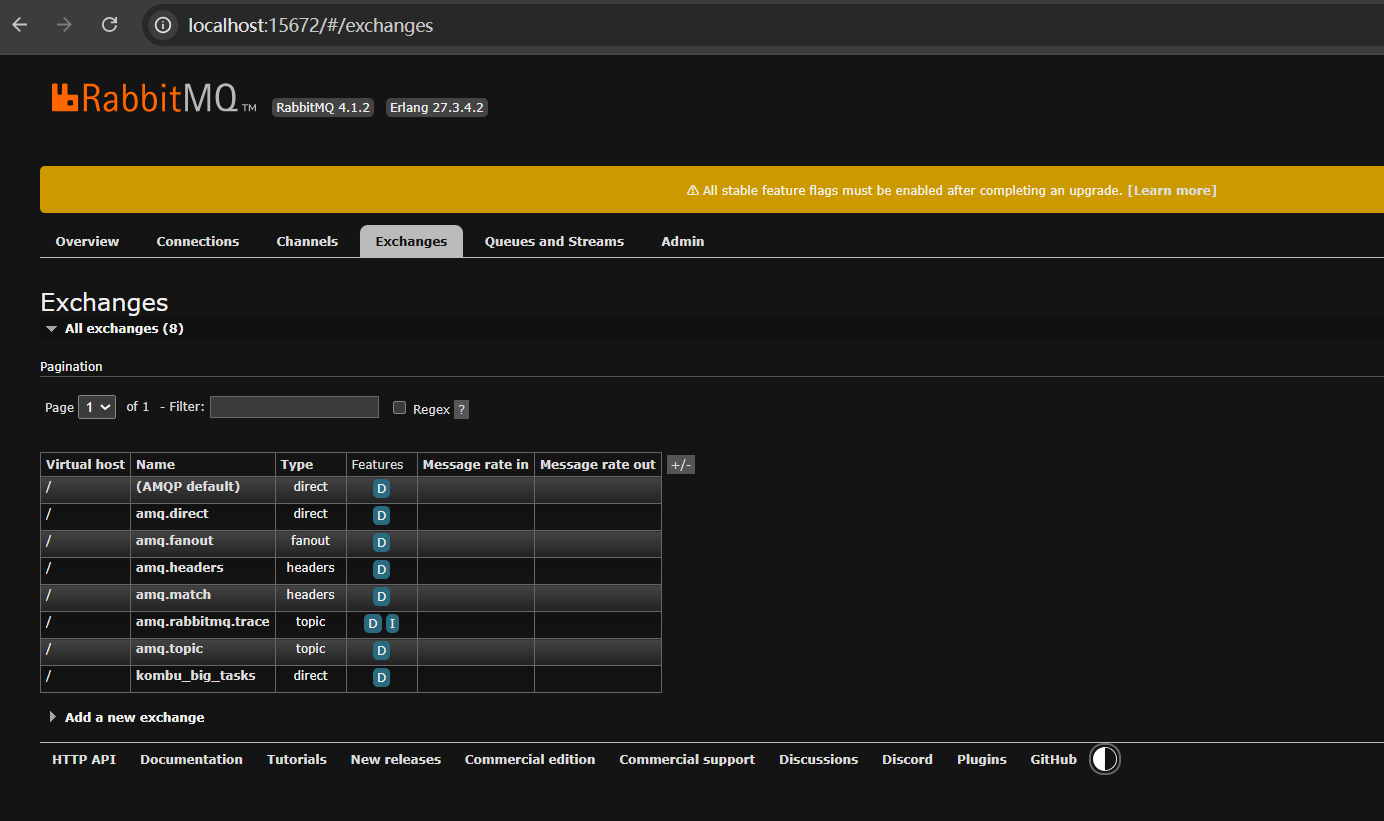Sort by Message rate out column header

point(598,465)
